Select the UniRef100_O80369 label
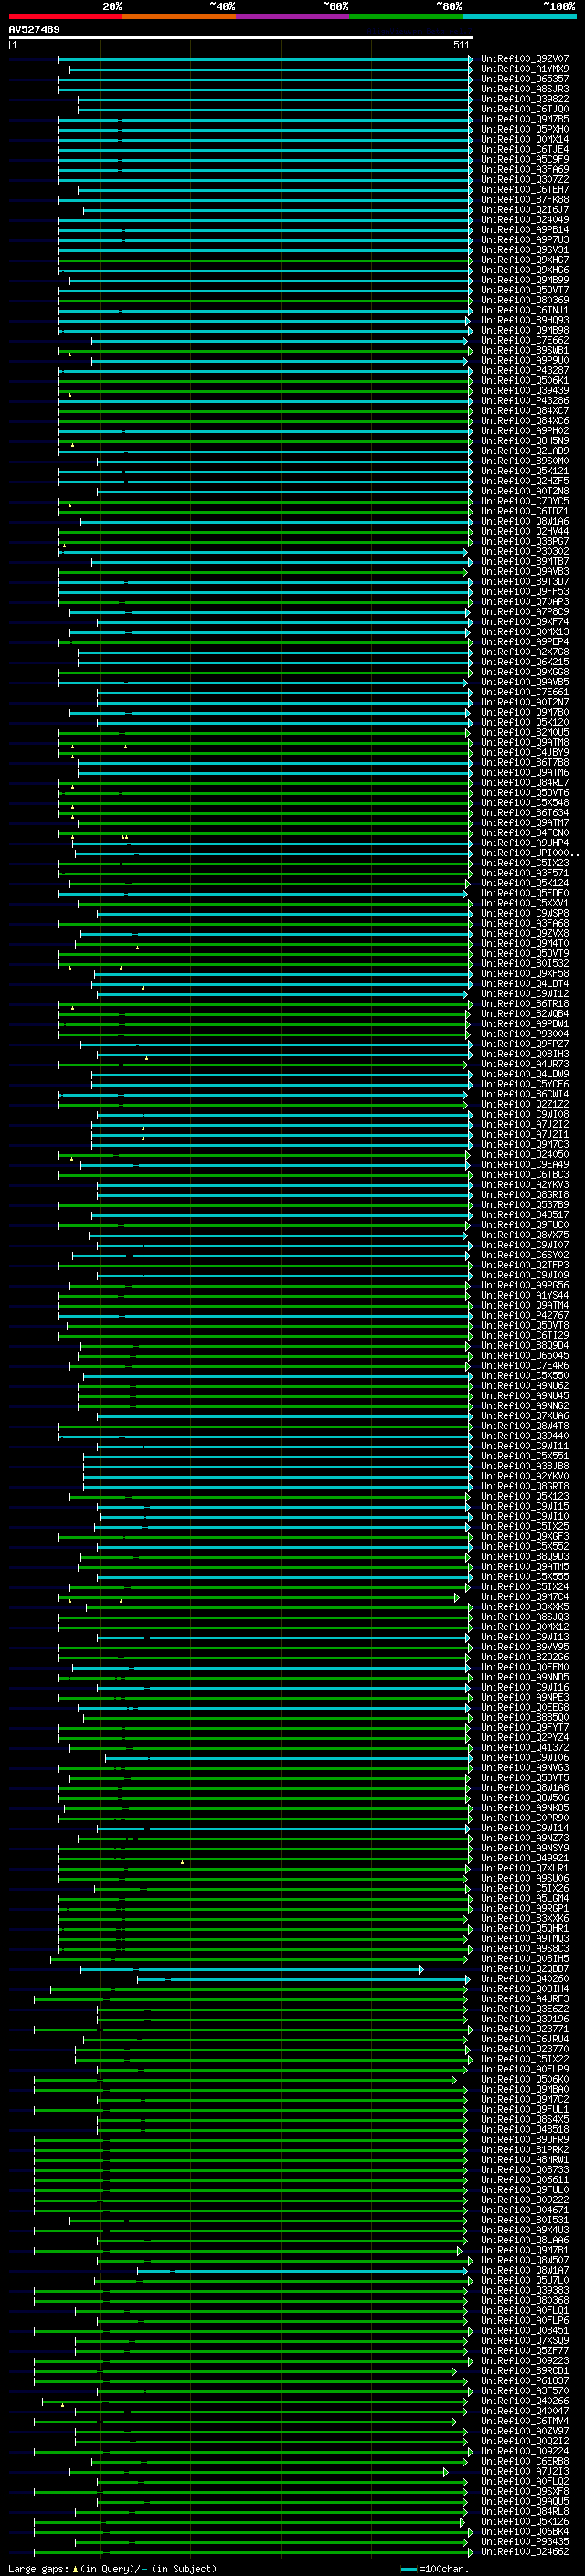 [525, 300]
